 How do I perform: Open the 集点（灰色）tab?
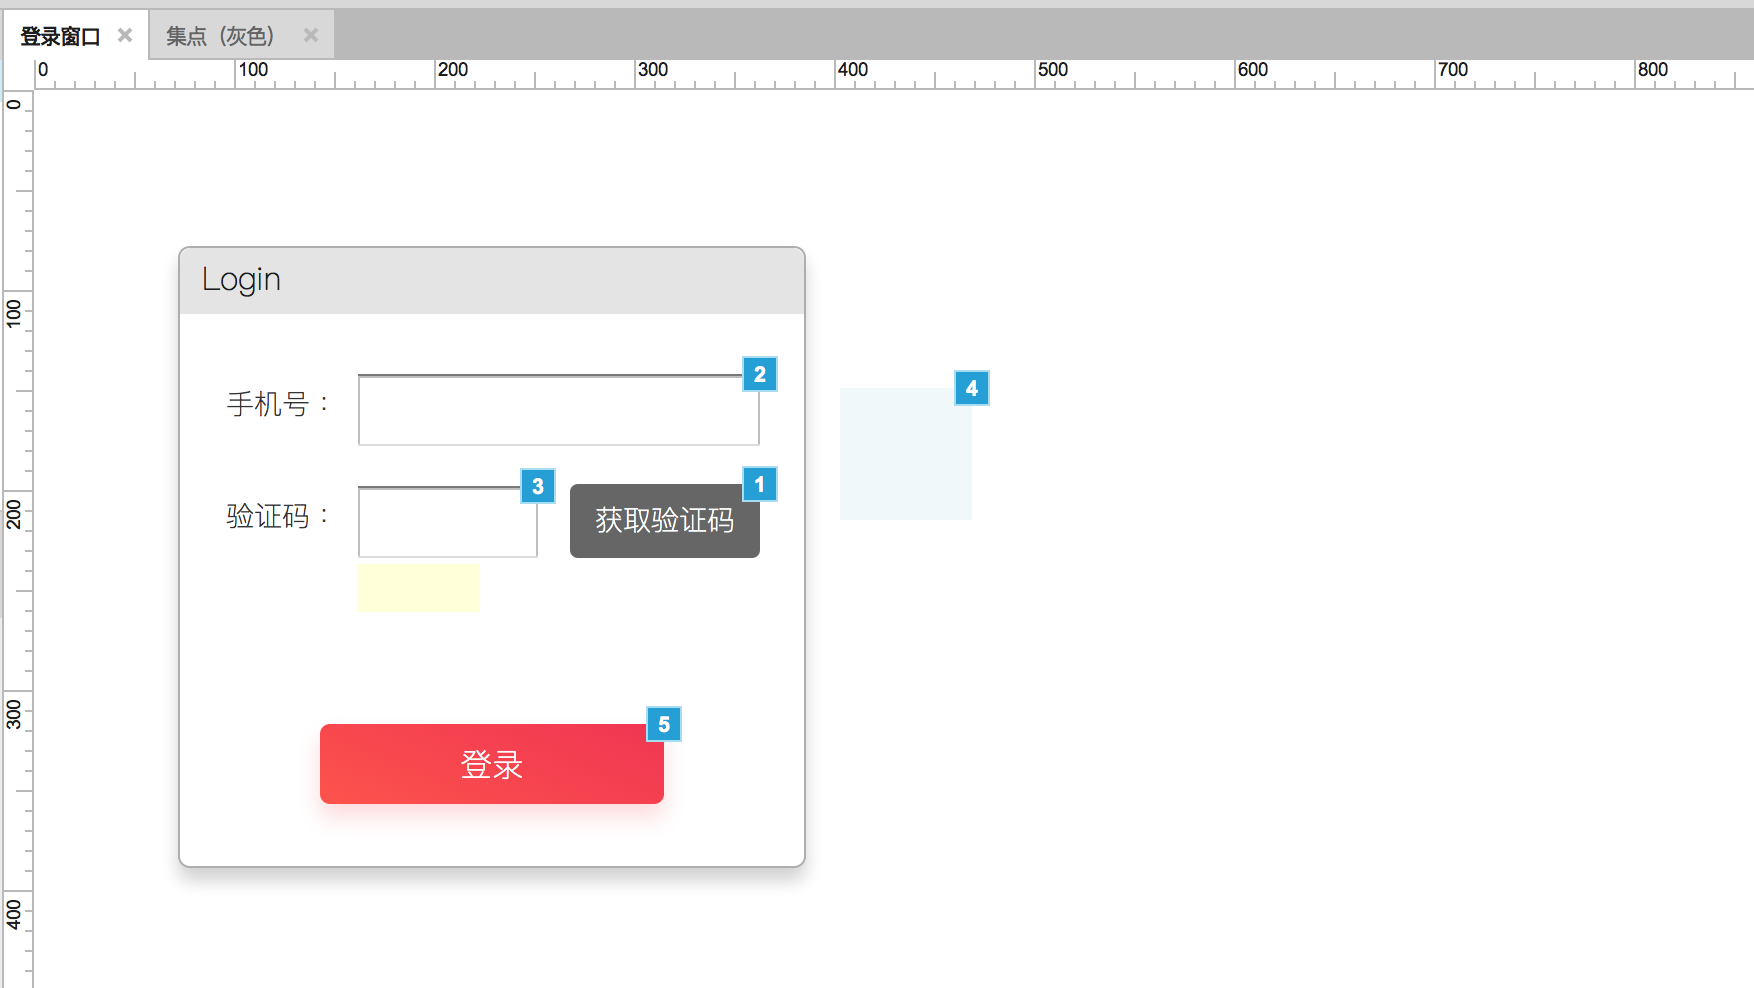[x=220, y=37]
